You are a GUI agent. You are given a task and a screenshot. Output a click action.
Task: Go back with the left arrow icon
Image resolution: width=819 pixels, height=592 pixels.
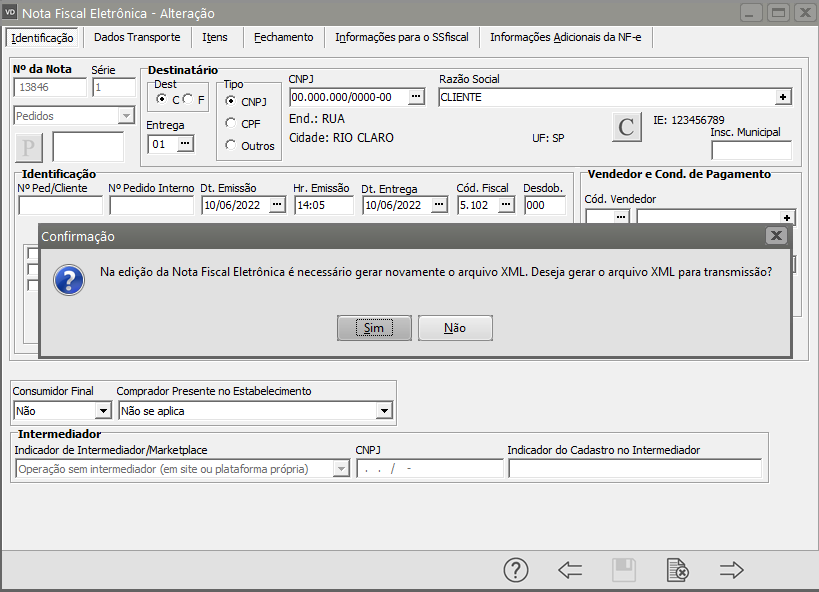(570, 570)
